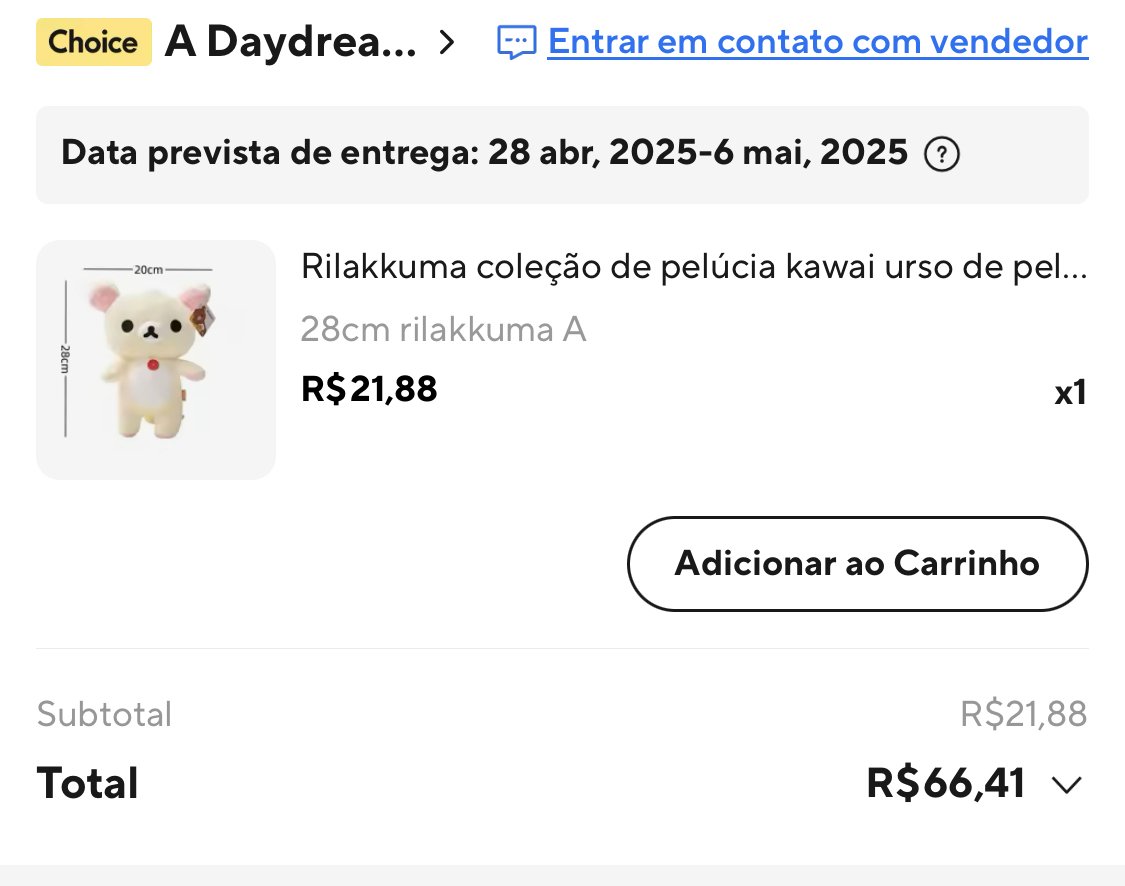This screenshot has height=886, width=1125.
Task: Open the Rilakkuma plush product thumbnail
Action: tap(156, 360)
